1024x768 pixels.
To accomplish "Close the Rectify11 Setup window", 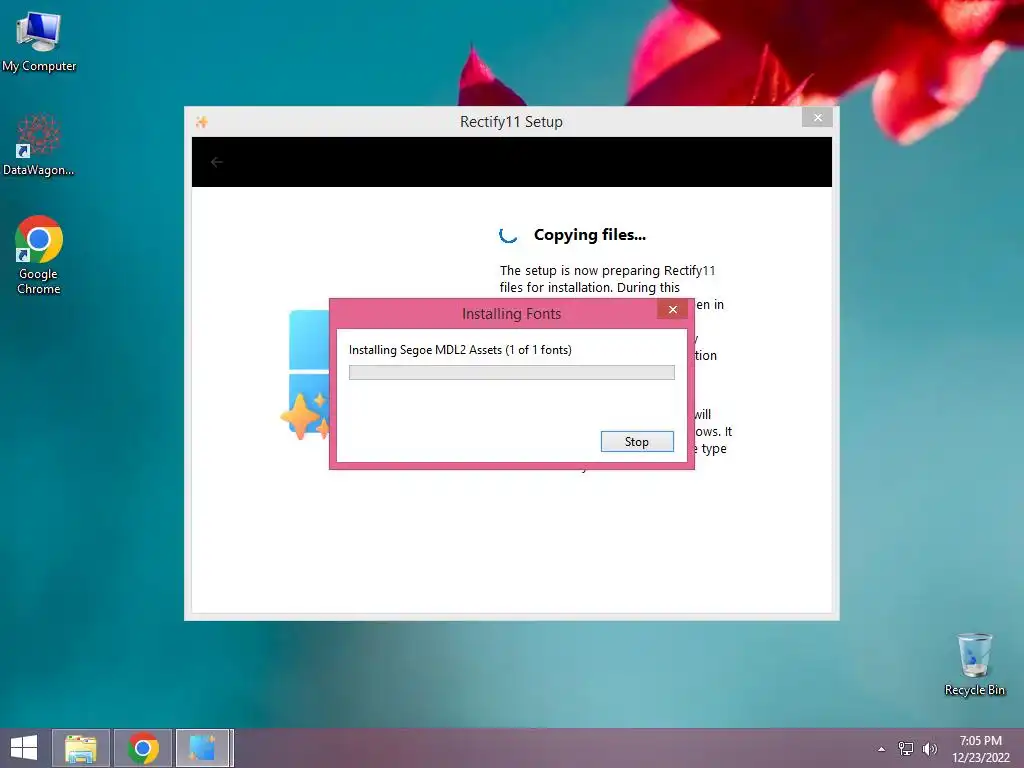I will click(x=817, y=118).
